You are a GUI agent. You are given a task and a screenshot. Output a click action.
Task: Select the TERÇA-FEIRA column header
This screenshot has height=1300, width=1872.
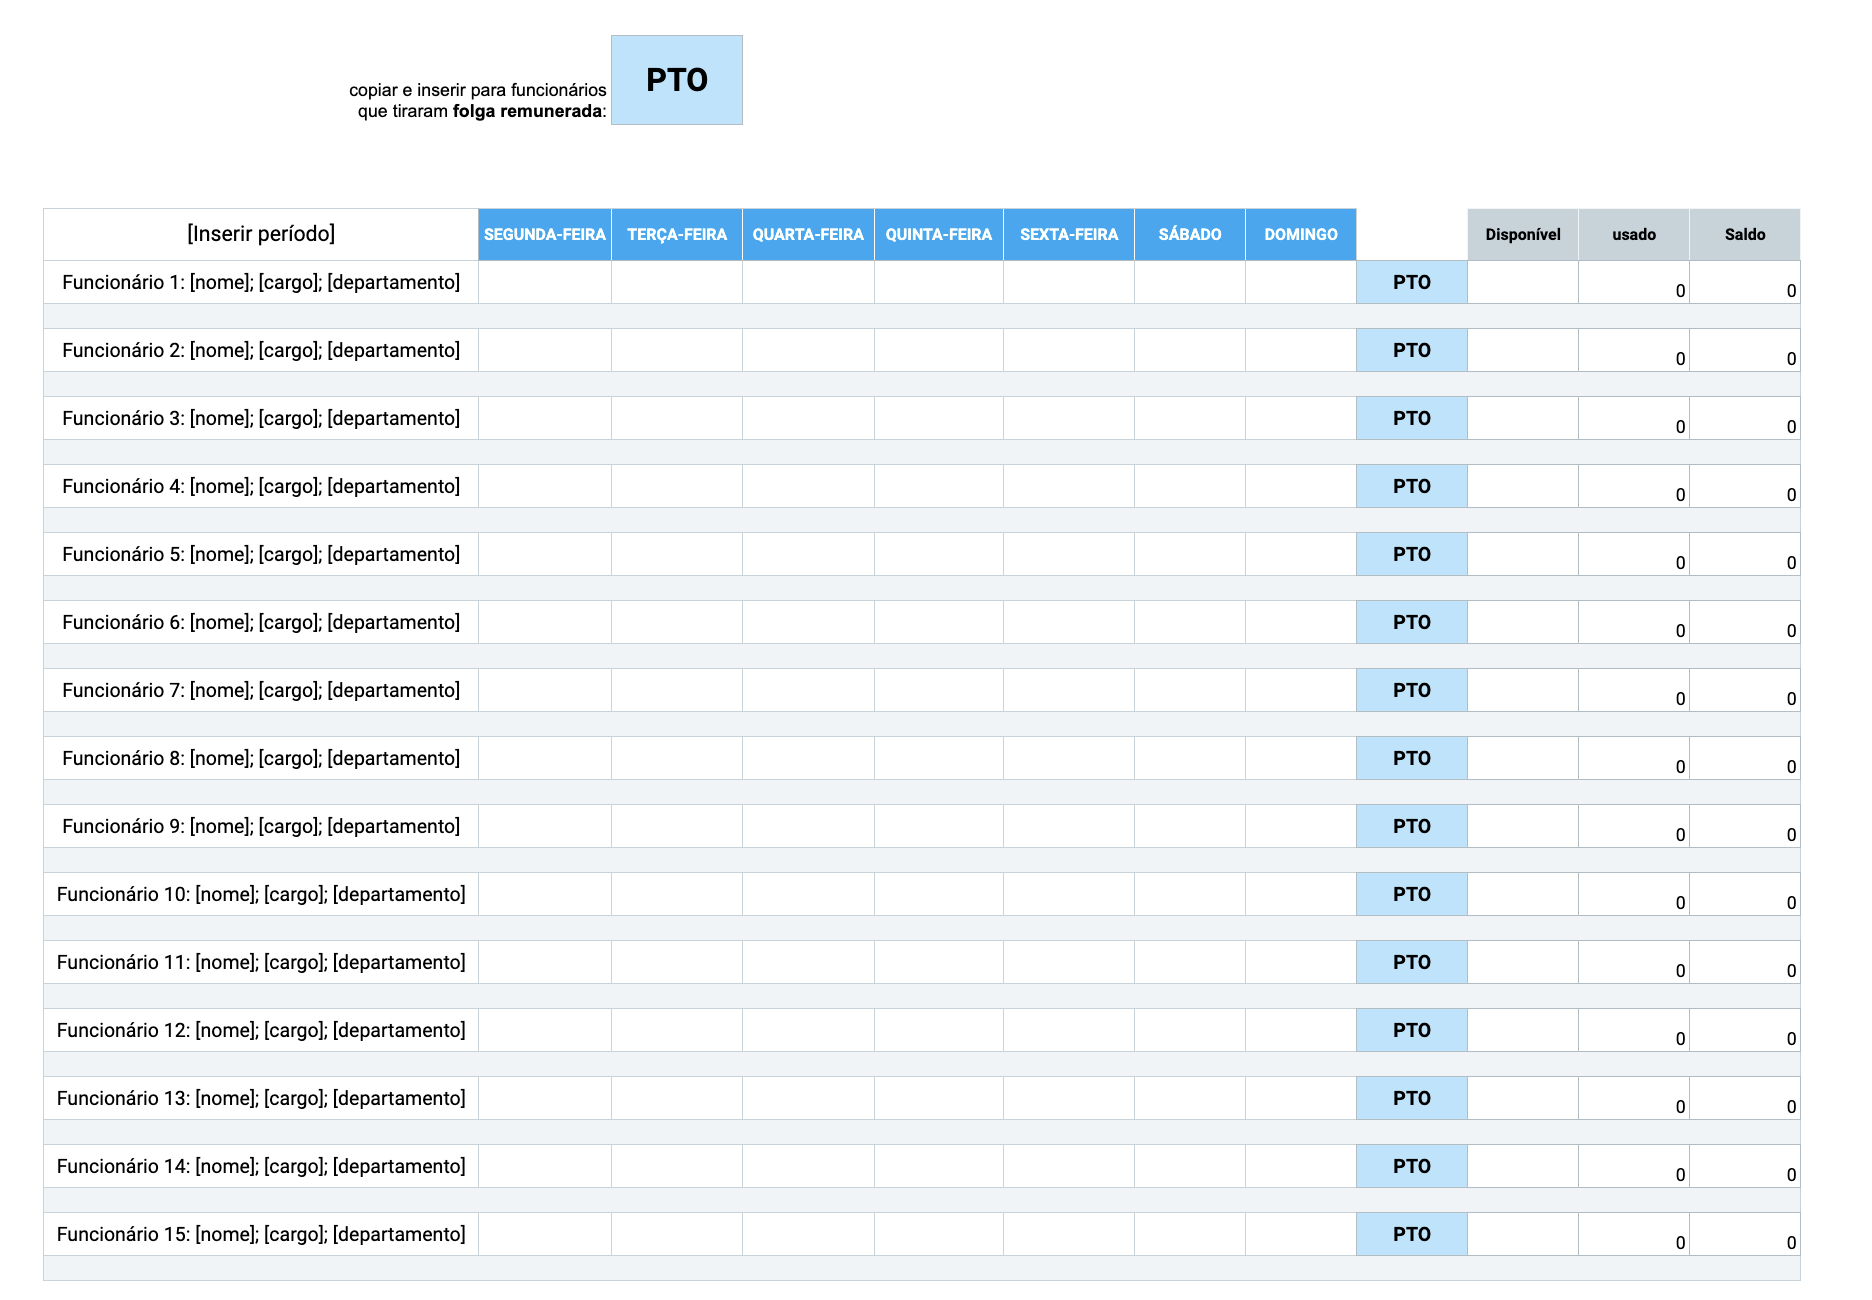tap(677, 234)
